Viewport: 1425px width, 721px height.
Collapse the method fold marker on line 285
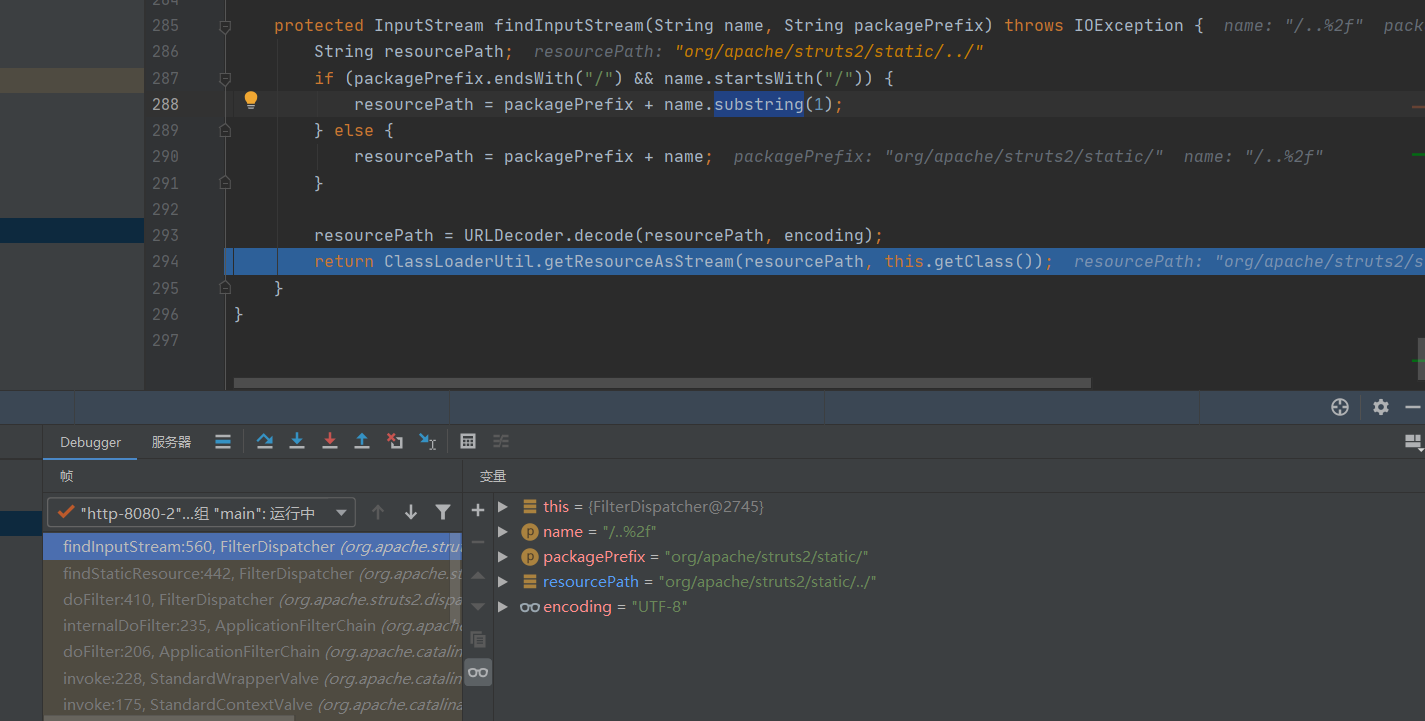(x=225, y=26)
